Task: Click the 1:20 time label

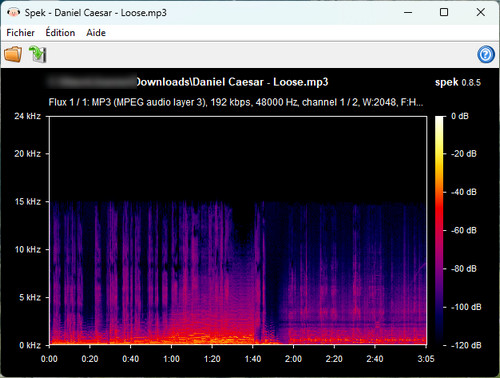Action: 212,359
